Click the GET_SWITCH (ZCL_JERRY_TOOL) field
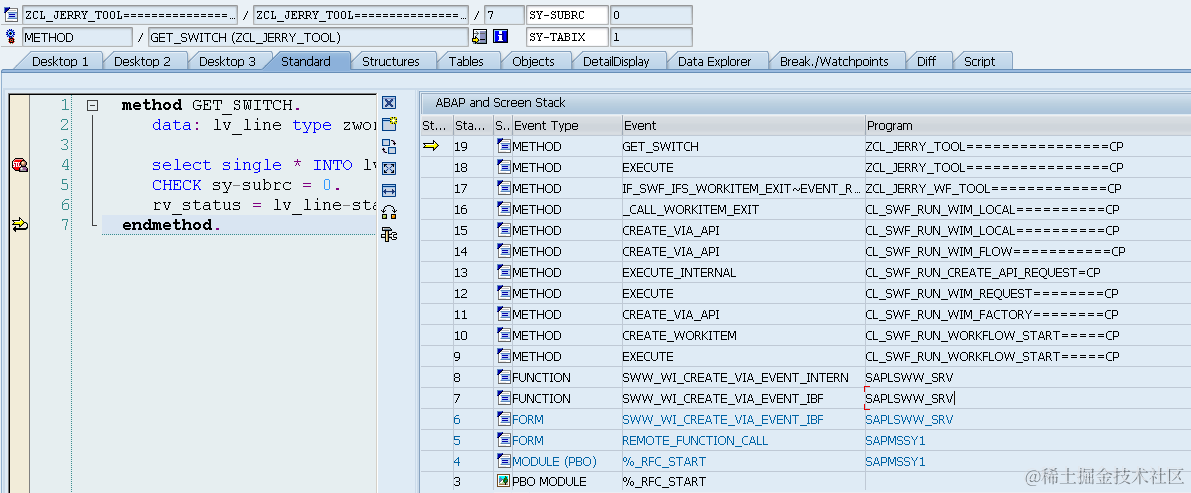The width and height of the screenshot is (1191, 493). [308, 36]
